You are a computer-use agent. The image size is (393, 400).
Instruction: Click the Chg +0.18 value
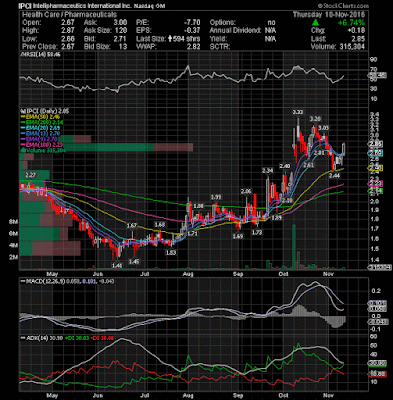click(x=357, y=31)
